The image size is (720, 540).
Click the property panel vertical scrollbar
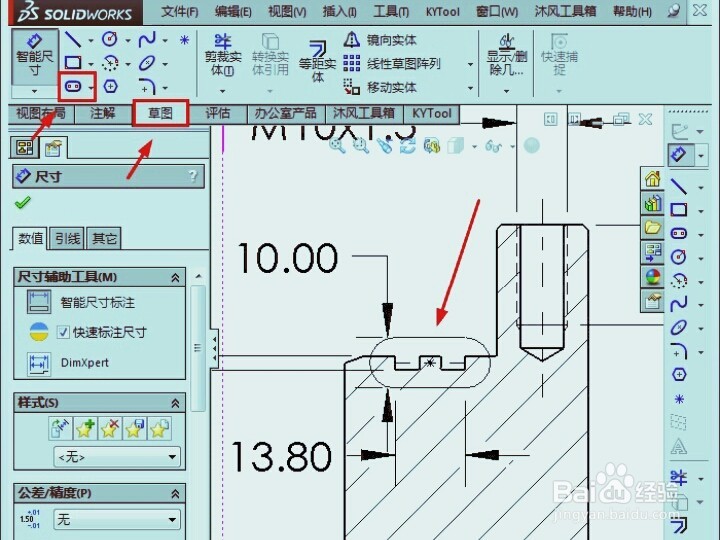point(198,348)
